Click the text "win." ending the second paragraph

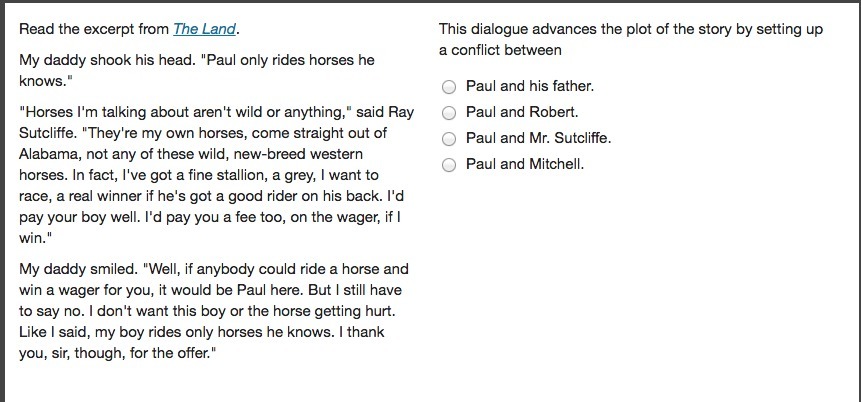coord(31,238)
